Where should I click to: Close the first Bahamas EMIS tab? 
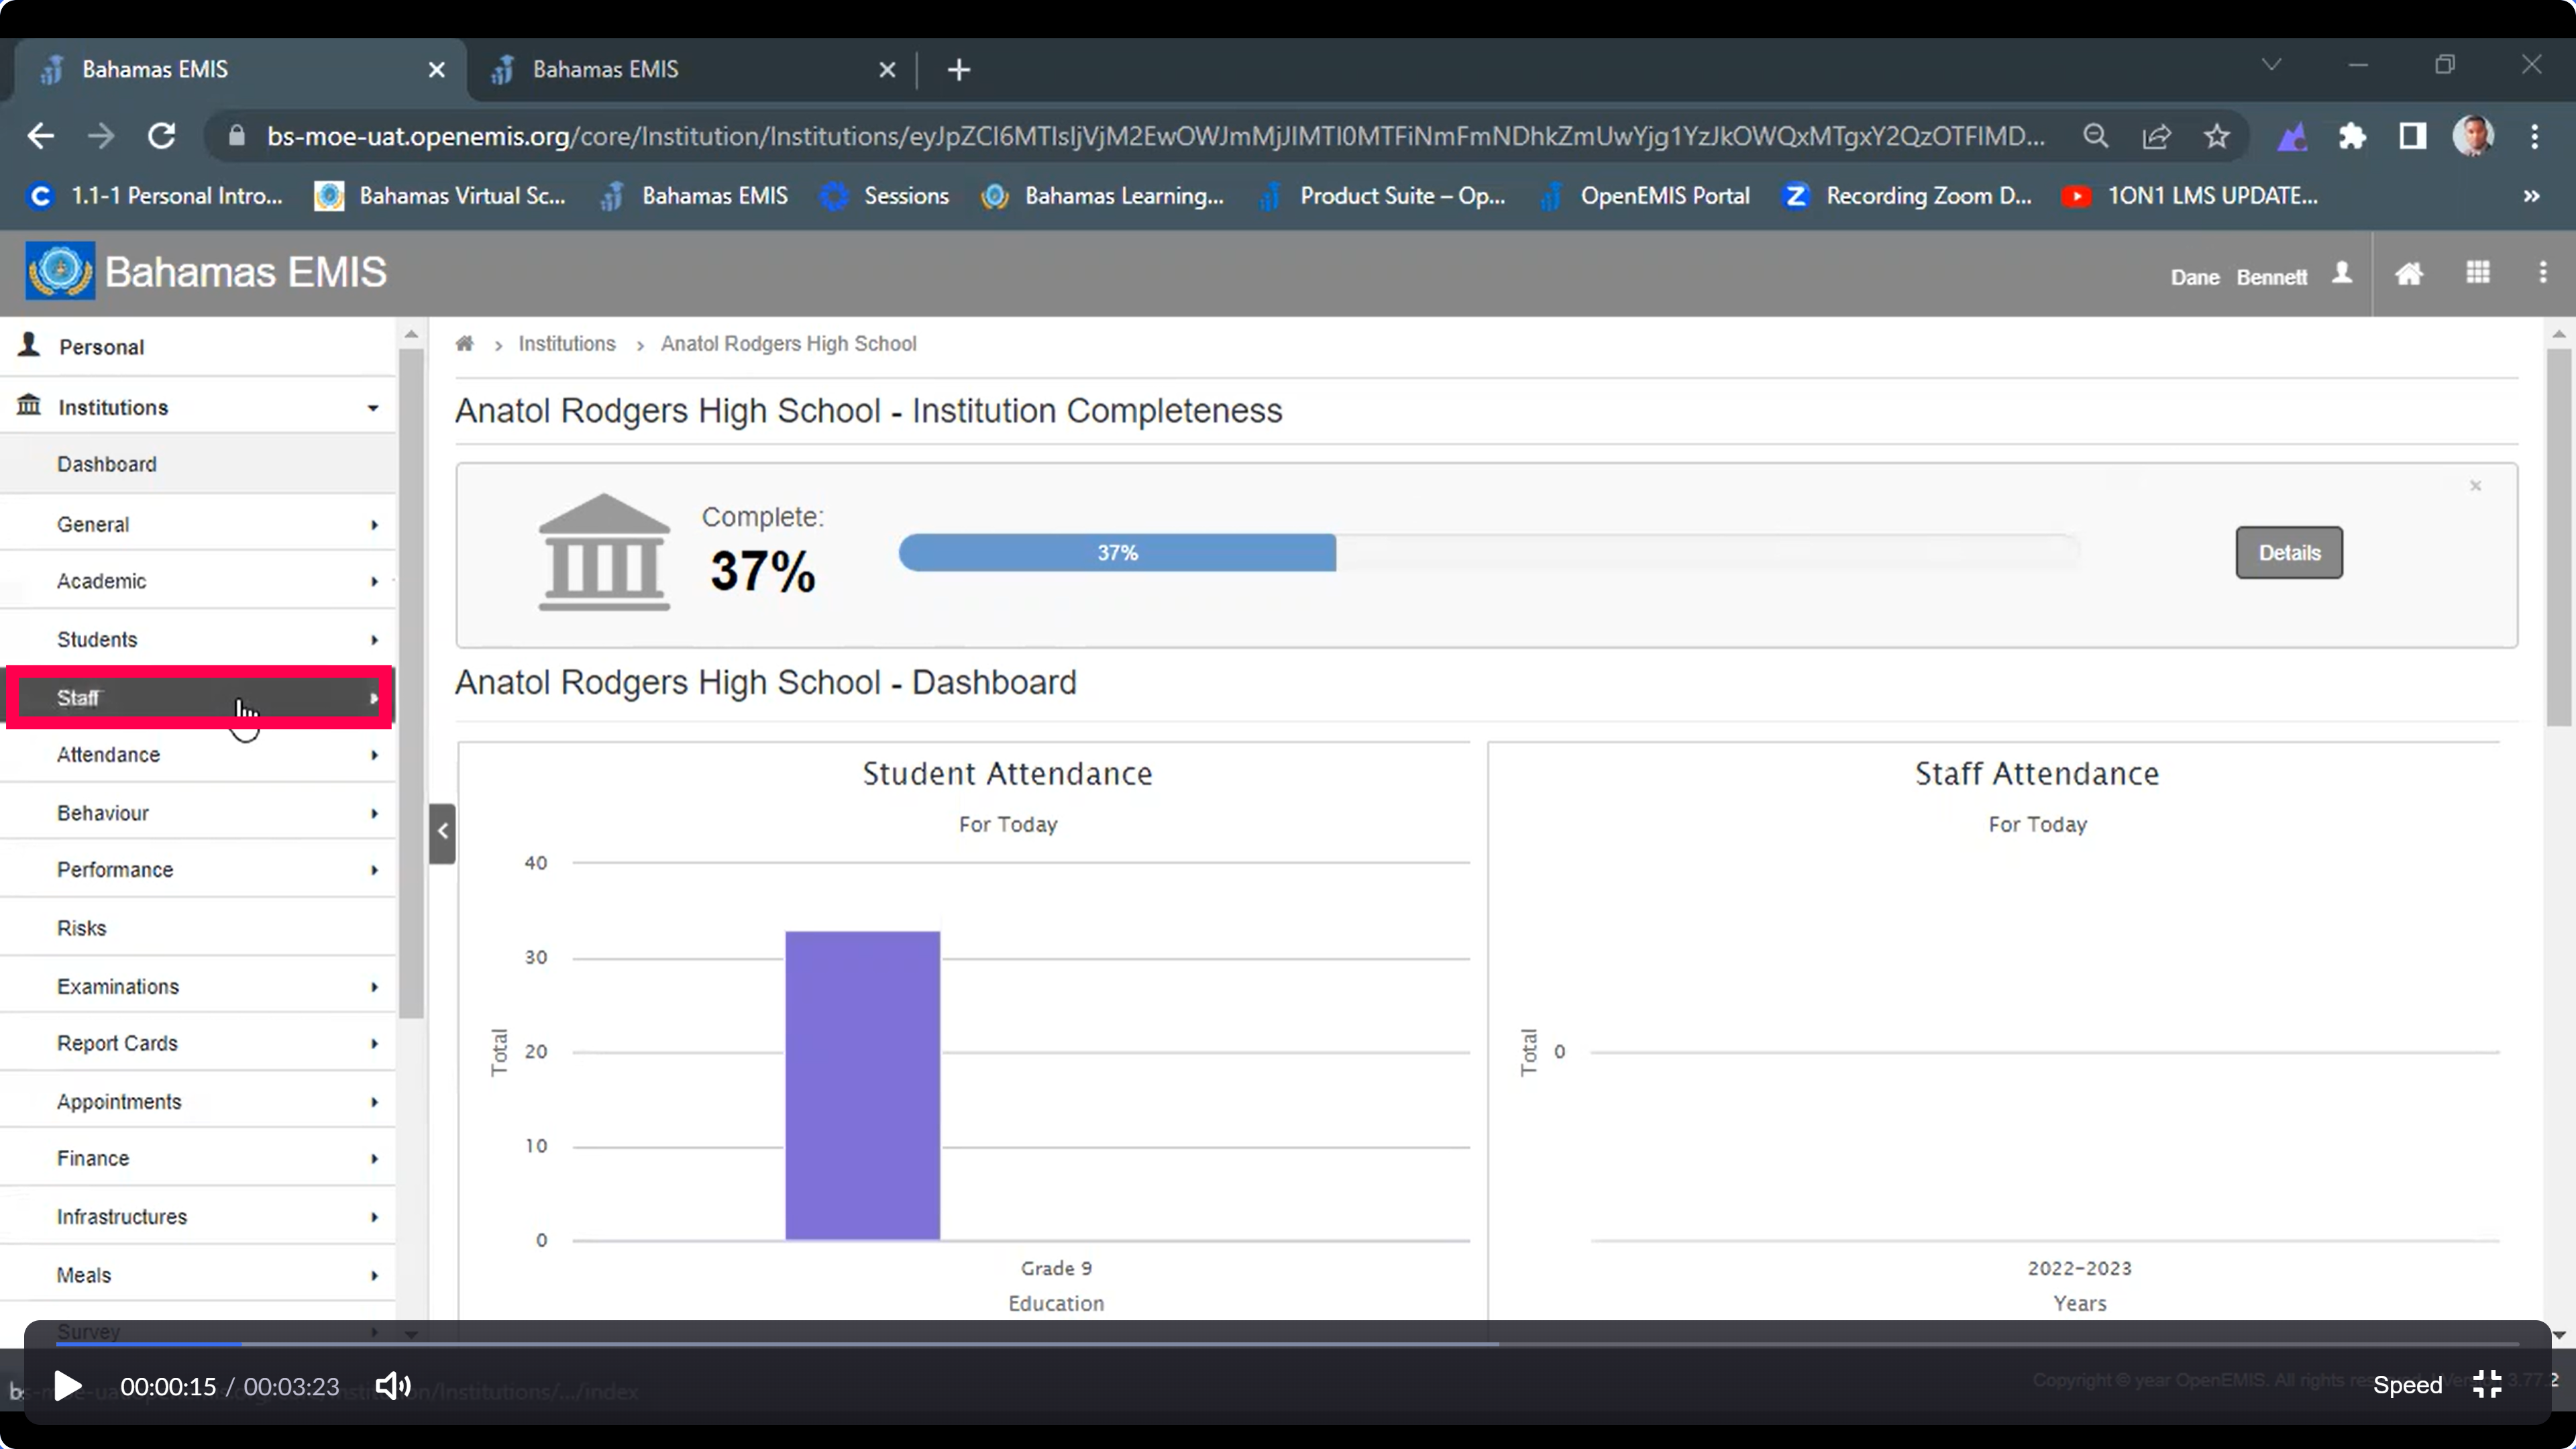click(x=436, y=70)
